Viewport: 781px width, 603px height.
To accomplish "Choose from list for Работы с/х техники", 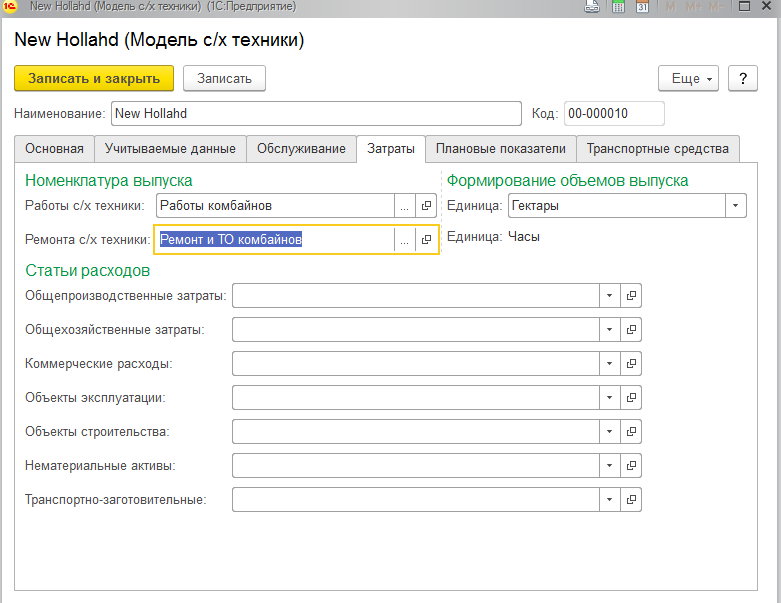I will click(x=404, y=206).
